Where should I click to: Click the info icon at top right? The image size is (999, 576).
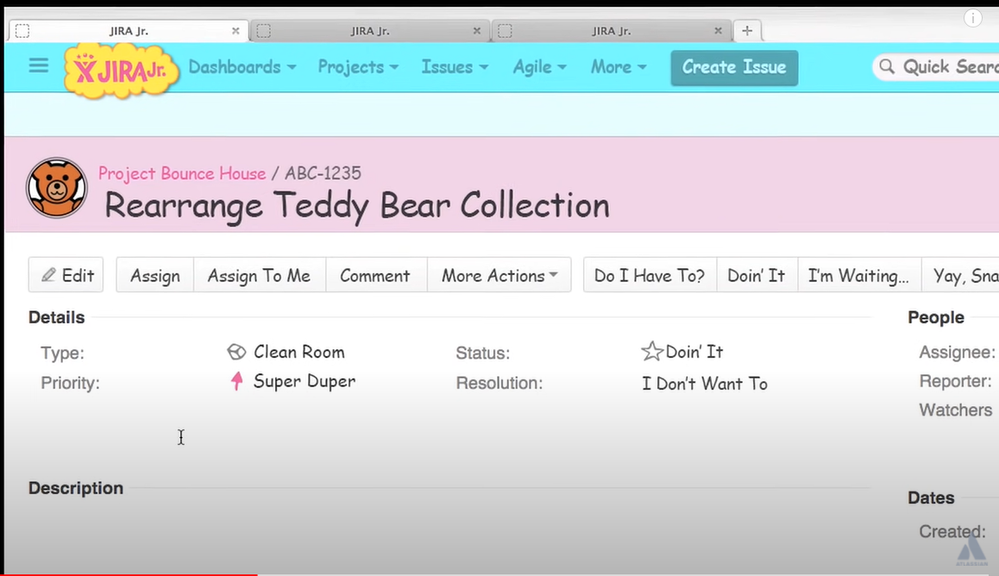[973, 18]
